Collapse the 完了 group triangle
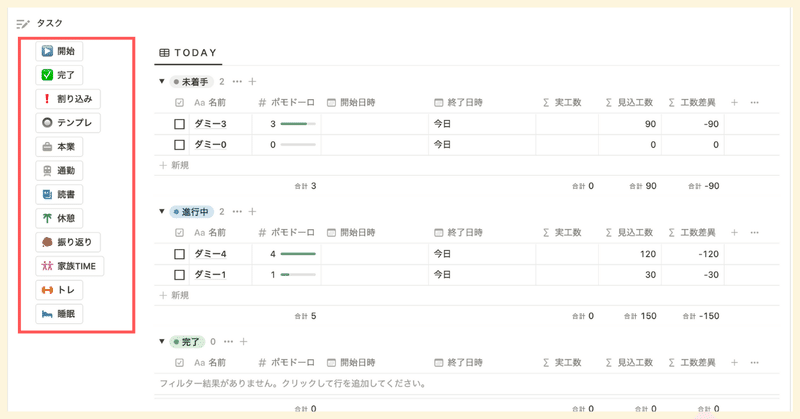Image resolution: width=800 pixels, height=419 pixels. [162, 341]
